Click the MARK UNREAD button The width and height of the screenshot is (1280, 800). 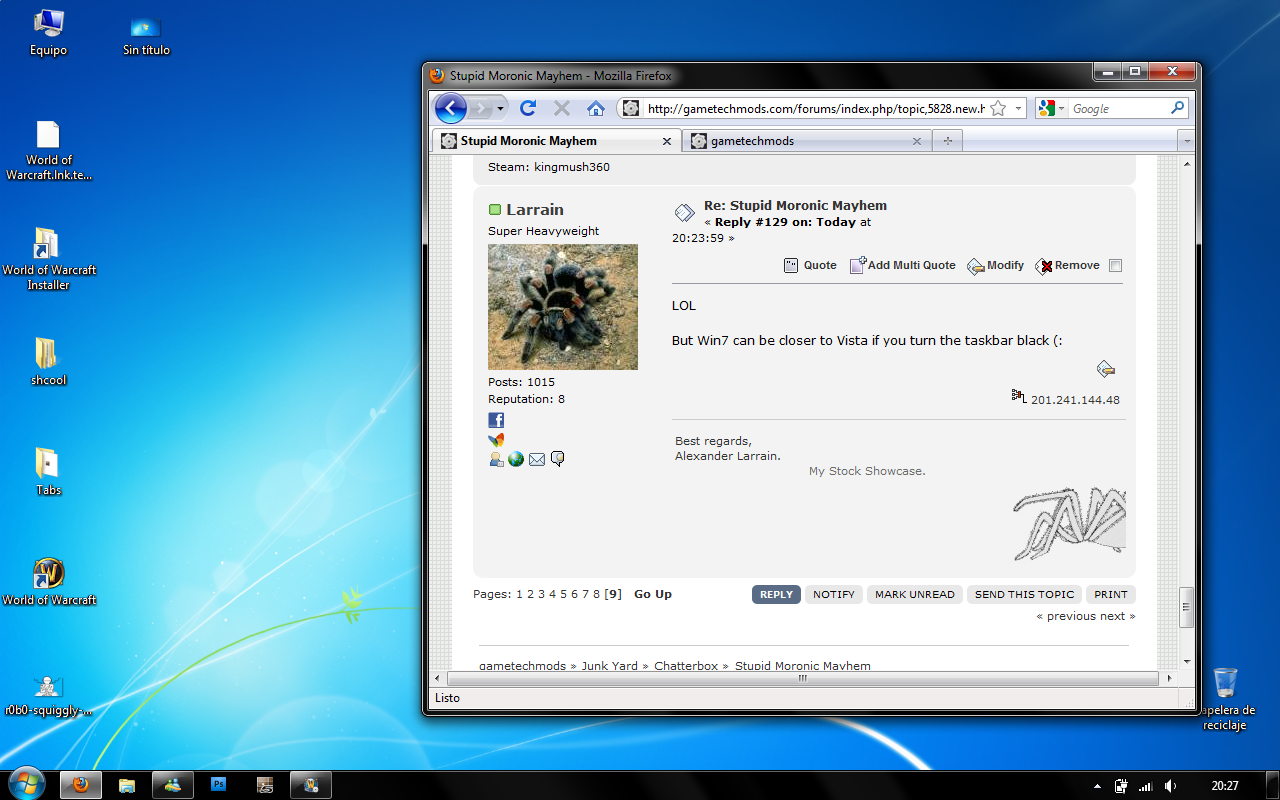(x=915, y=594)
